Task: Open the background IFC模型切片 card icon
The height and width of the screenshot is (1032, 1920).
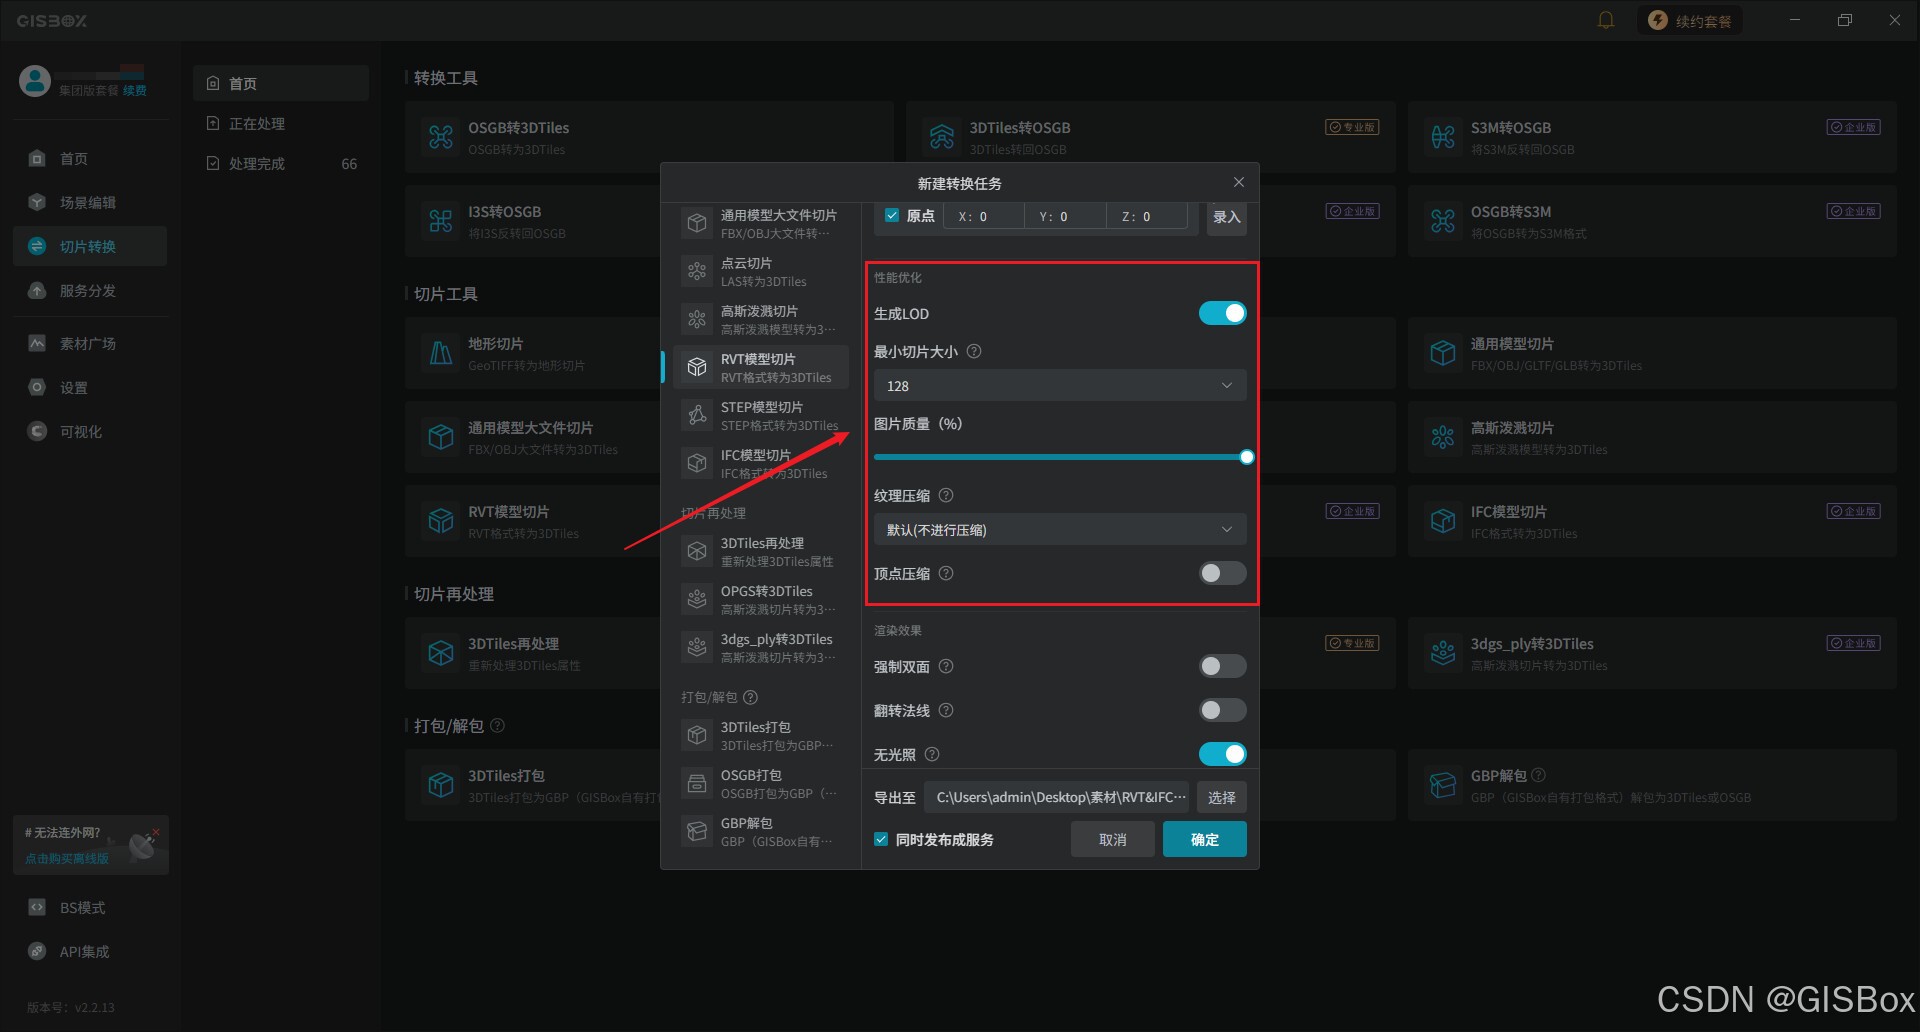Action: (1443, 521)
